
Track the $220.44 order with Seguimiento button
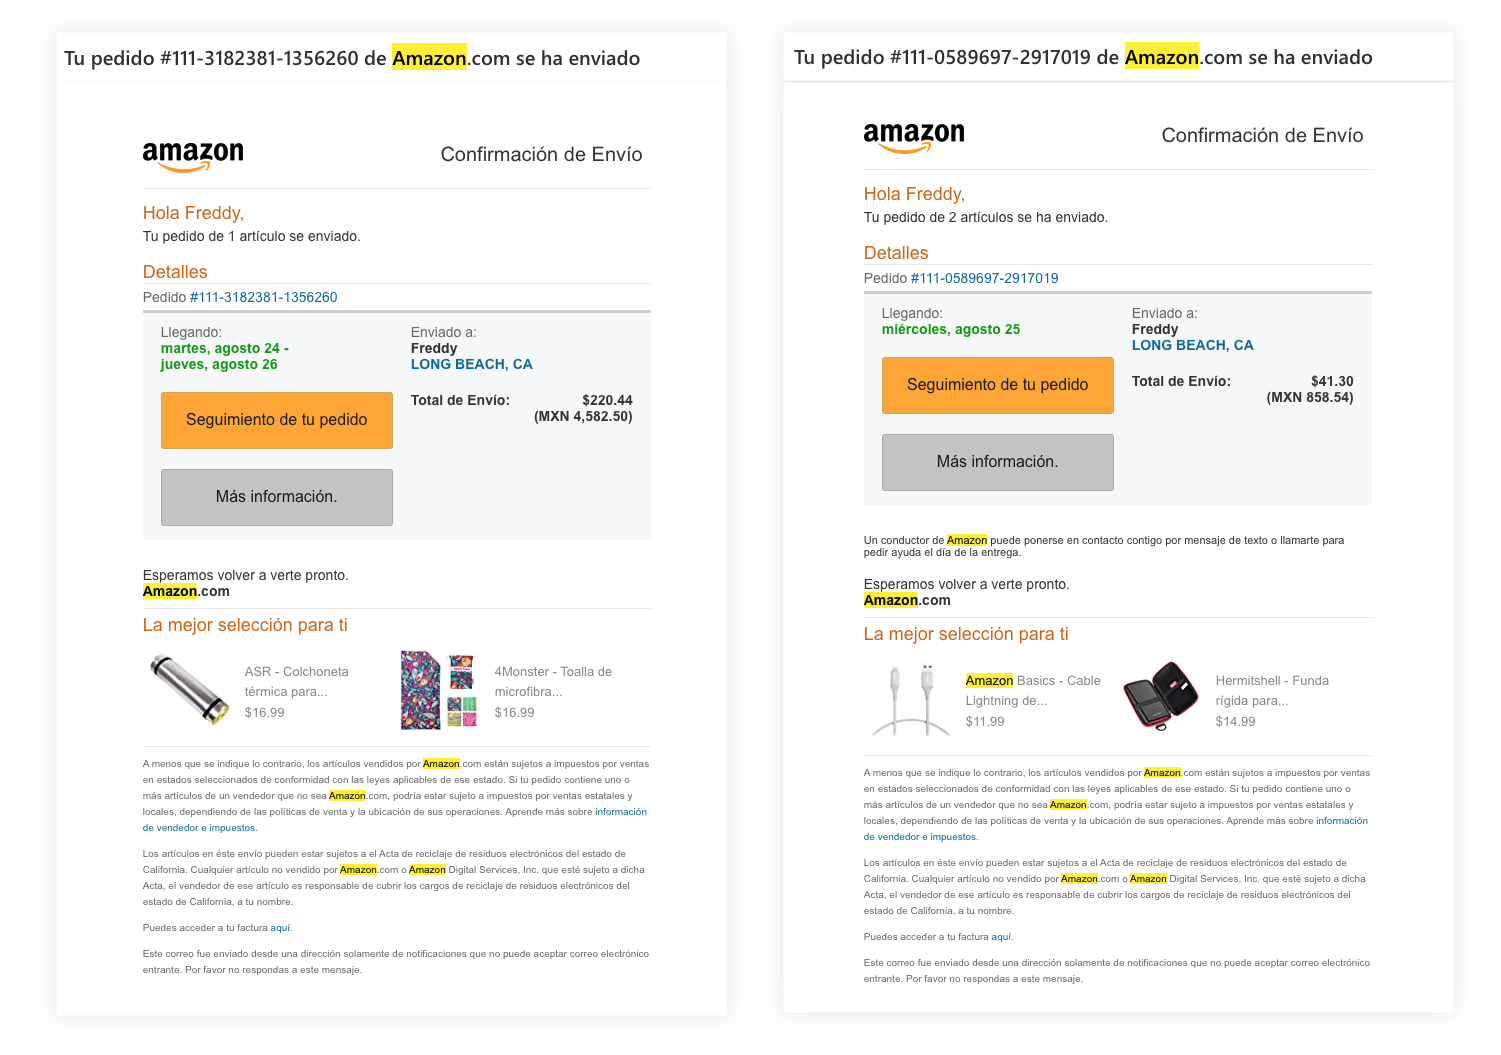277,420
